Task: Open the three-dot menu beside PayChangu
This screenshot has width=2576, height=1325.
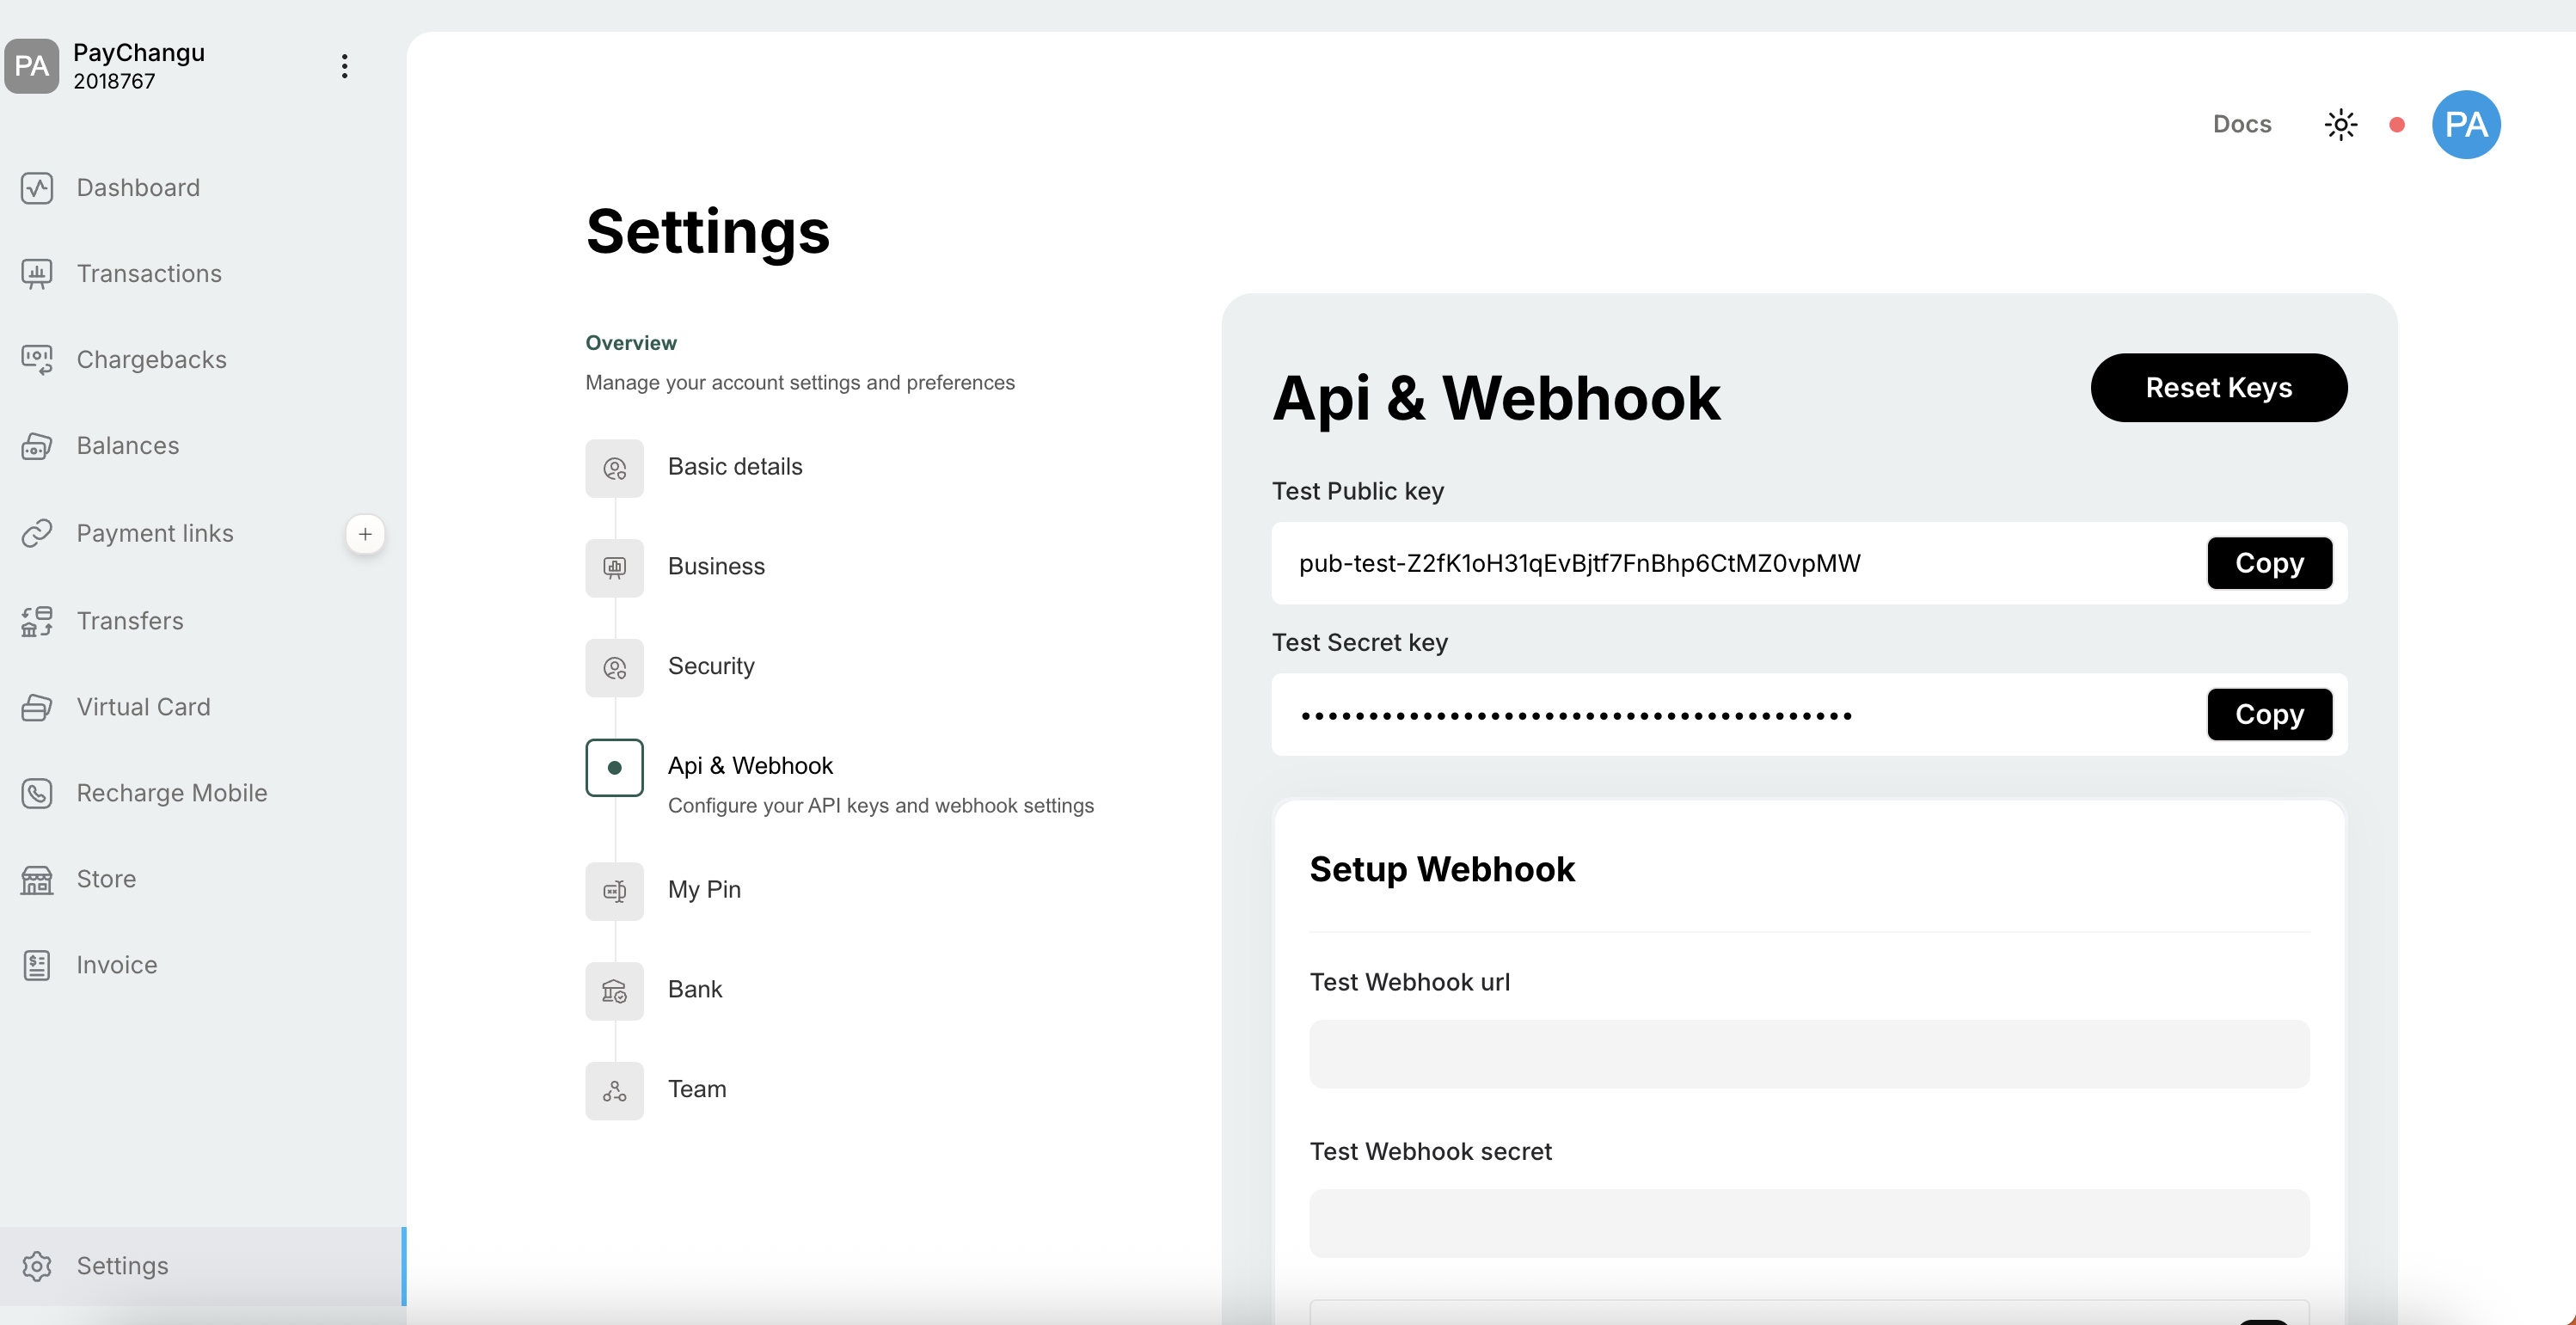Action: (x=344, y=66)
